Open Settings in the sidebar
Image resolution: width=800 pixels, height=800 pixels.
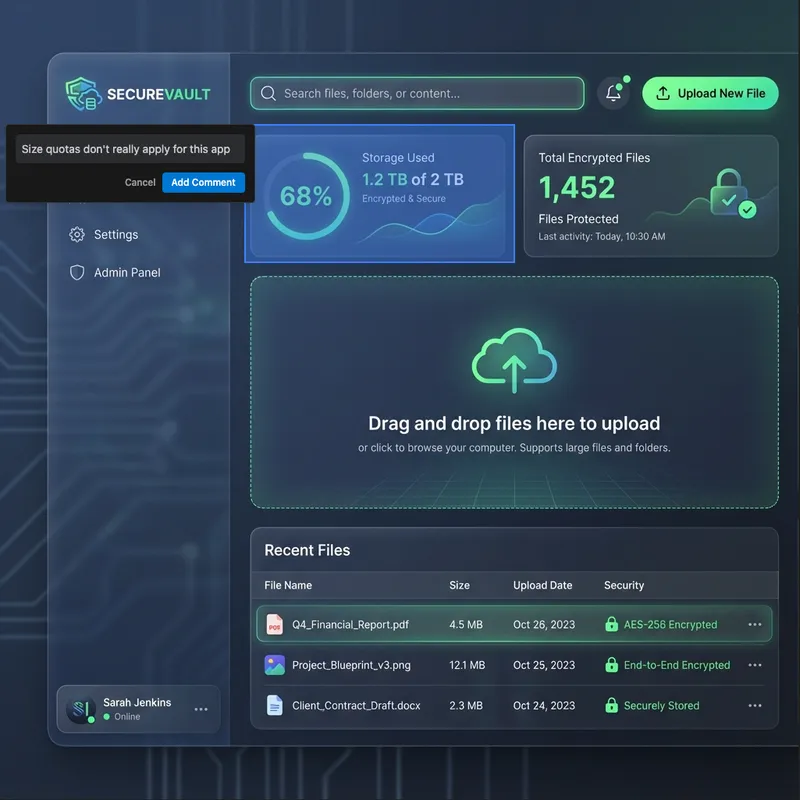116,235
